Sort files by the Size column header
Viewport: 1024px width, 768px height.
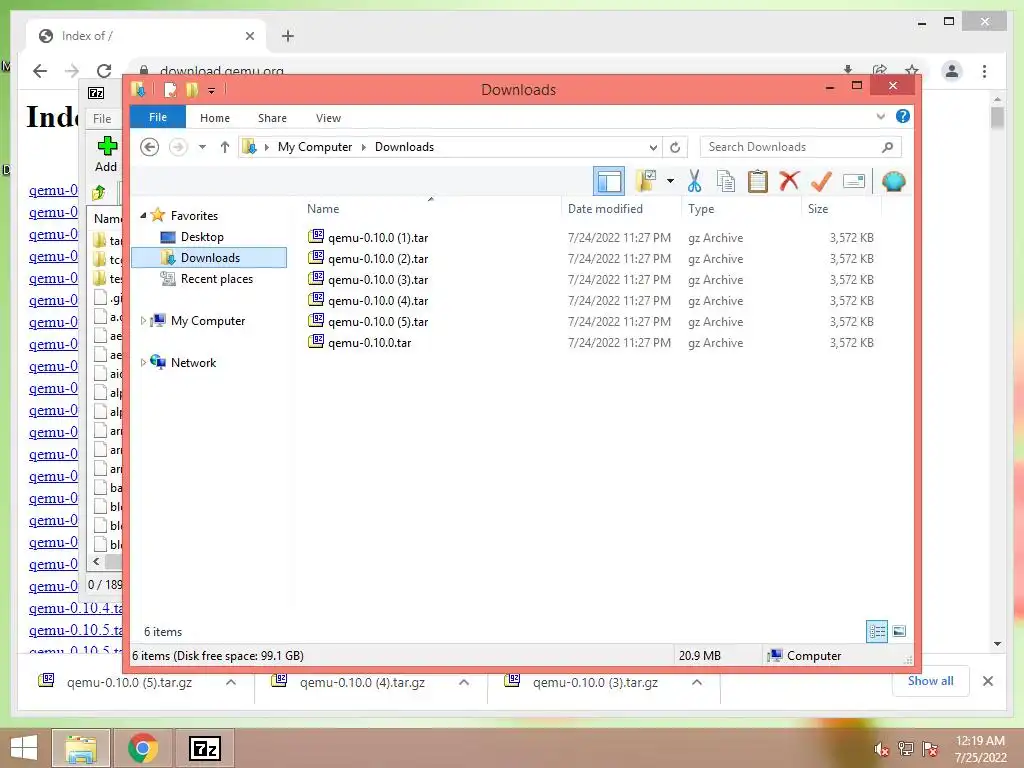point(818,208)
